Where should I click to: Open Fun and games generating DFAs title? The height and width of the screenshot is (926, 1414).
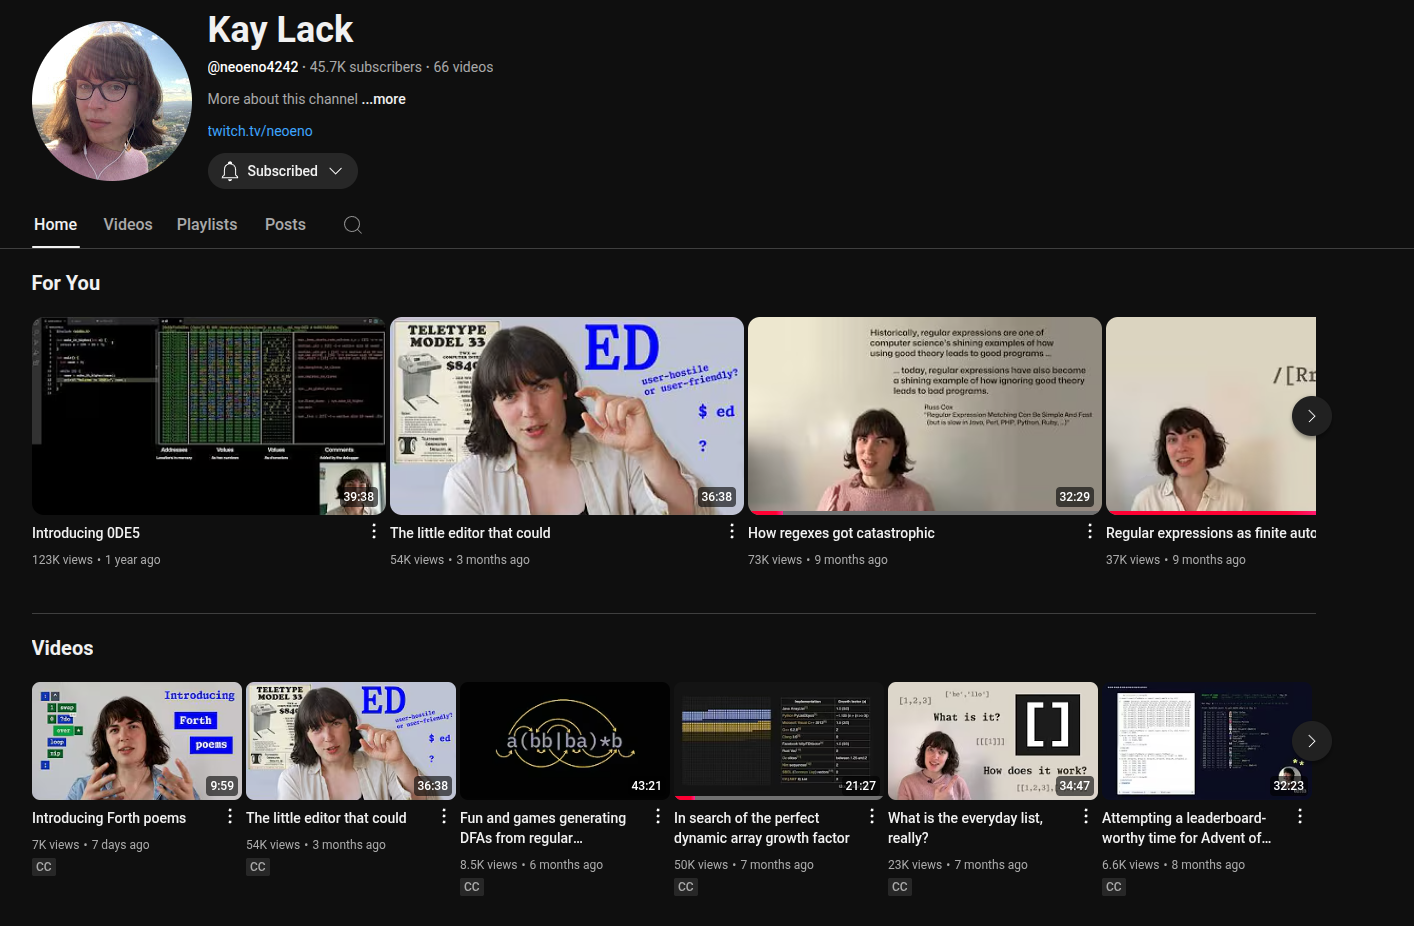click(543, 828)
